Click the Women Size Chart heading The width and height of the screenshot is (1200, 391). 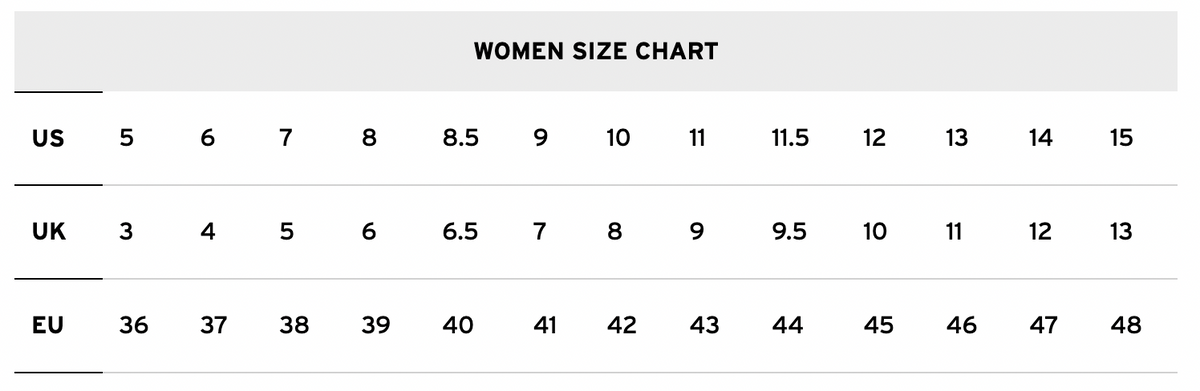(x=596, y=52)
